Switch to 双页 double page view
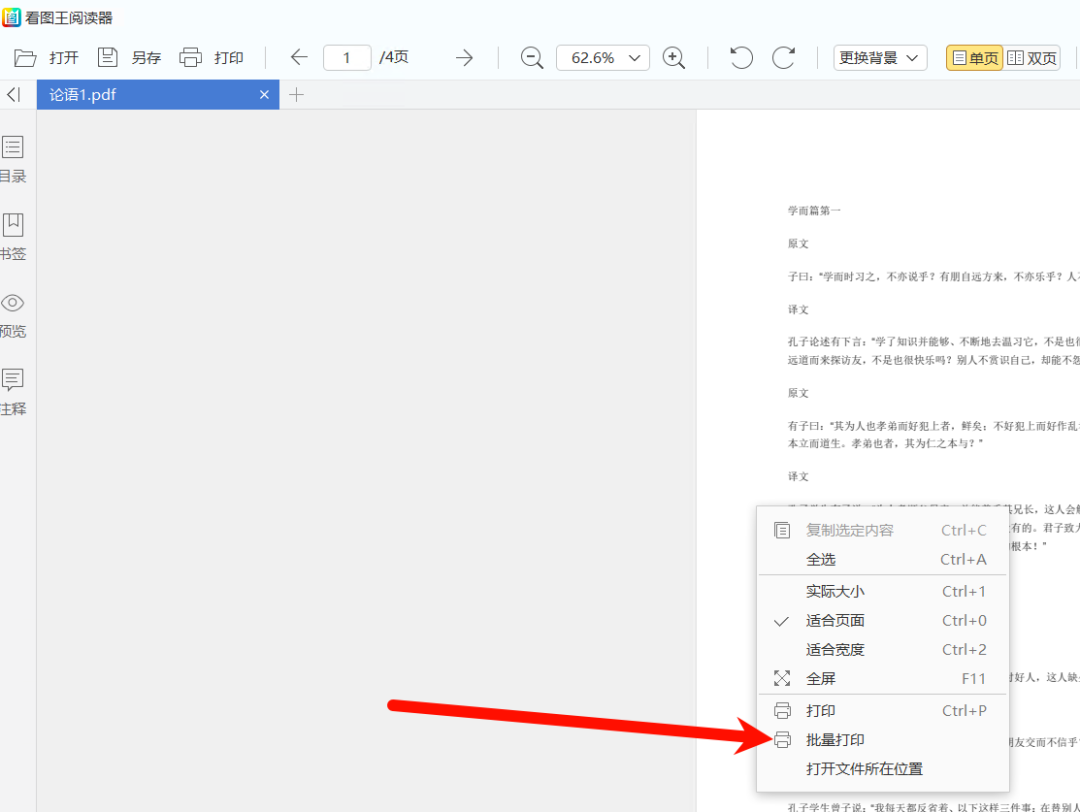Screen dimensions: 1080x812 1032,57
